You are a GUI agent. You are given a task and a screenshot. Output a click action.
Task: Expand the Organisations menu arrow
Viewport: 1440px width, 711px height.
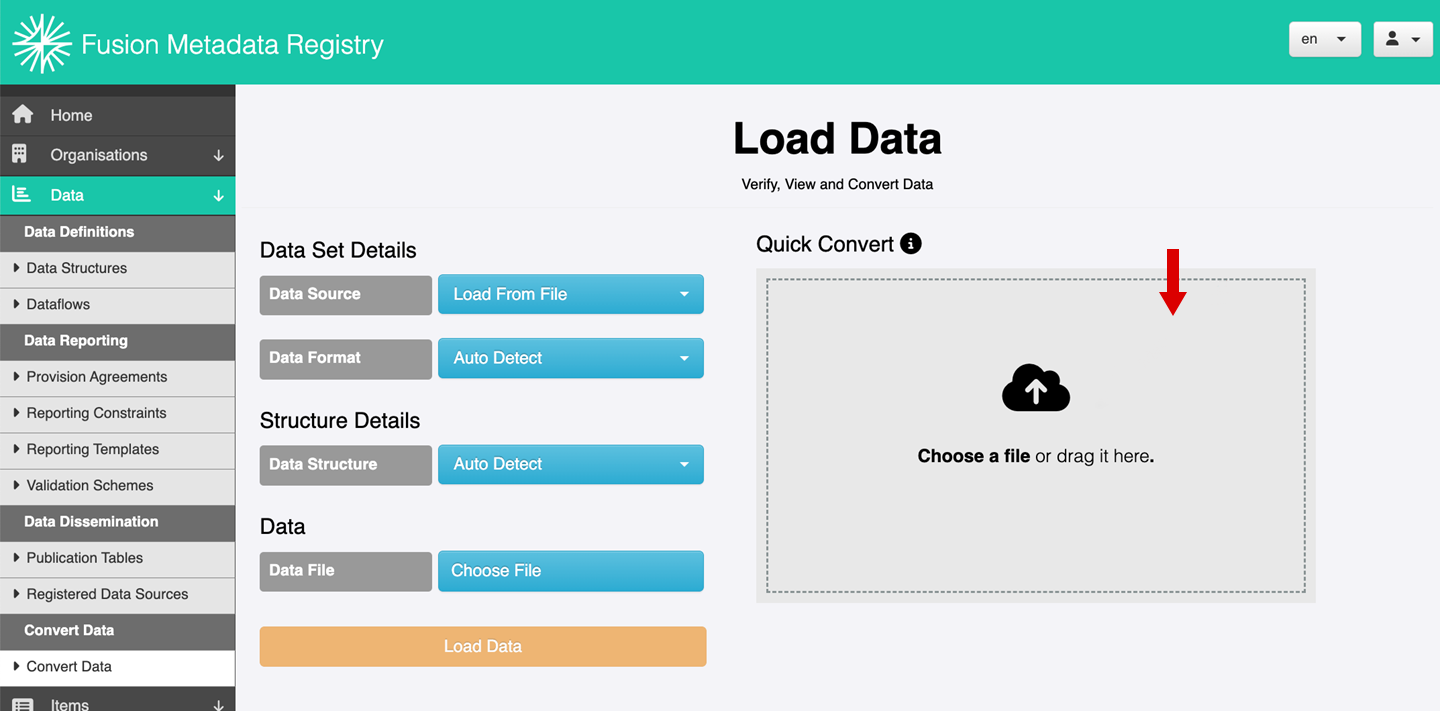pyautogui.click(x=218, y=156)
